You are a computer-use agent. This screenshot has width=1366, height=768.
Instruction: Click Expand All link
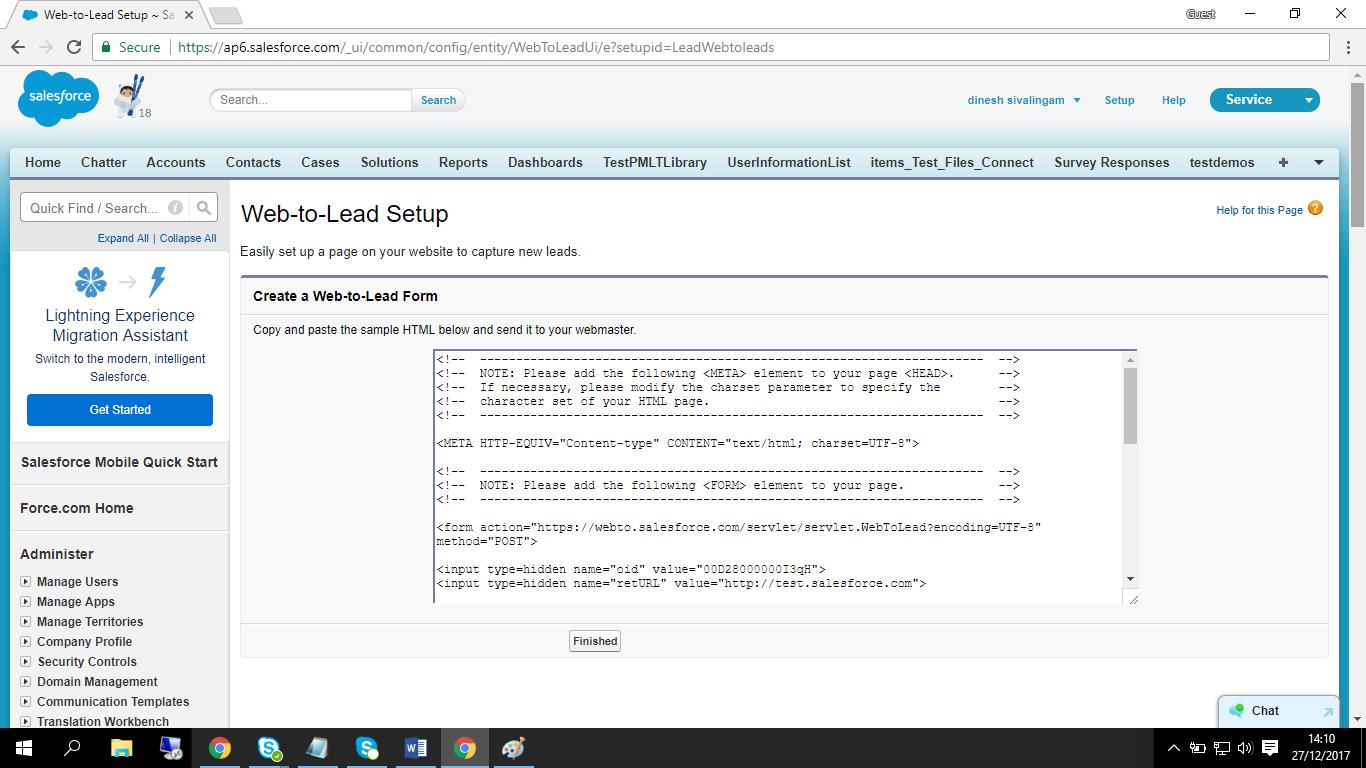pos(123,238)
